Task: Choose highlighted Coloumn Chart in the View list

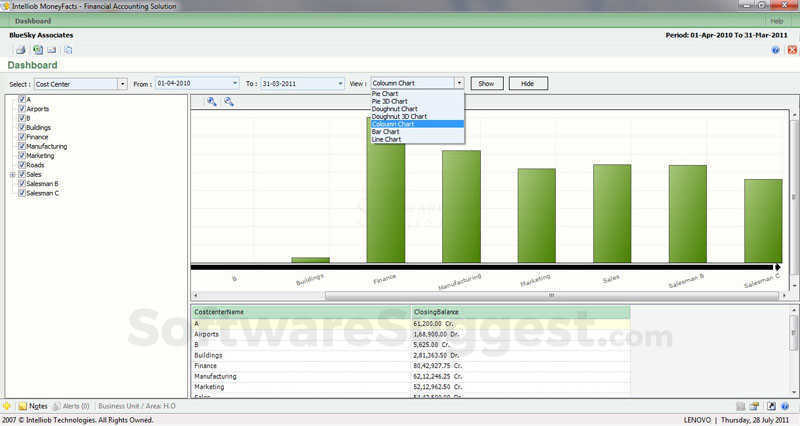Action: point(417,124)
